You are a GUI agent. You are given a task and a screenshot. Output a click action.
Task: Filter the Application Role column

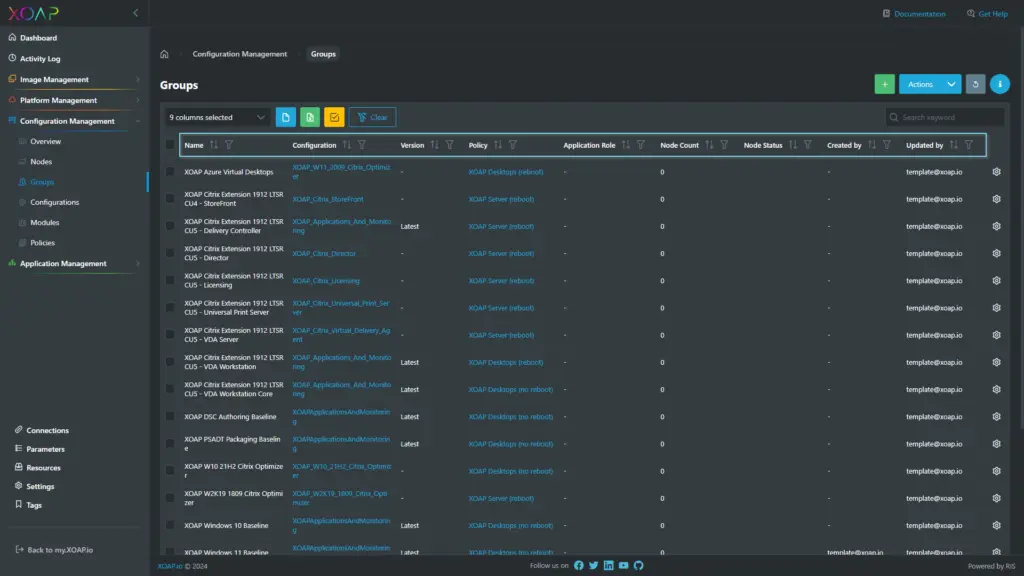641,145
